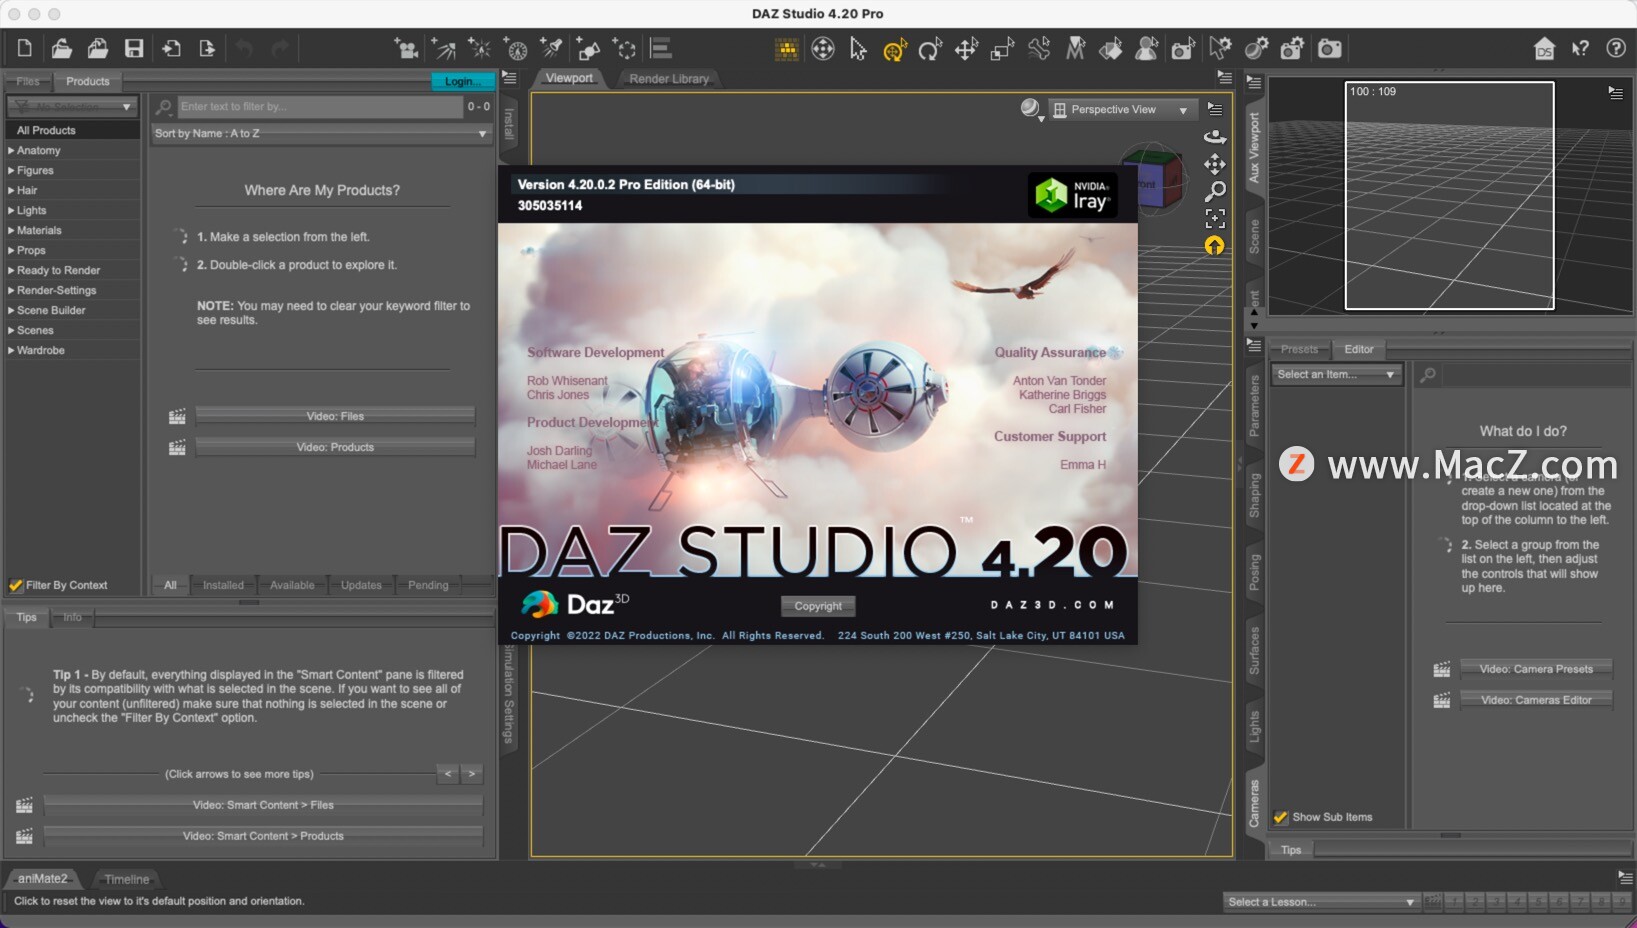Expand the Figures category
The height and width of the screenshot is (928, 1637).
tap(11, 170)
